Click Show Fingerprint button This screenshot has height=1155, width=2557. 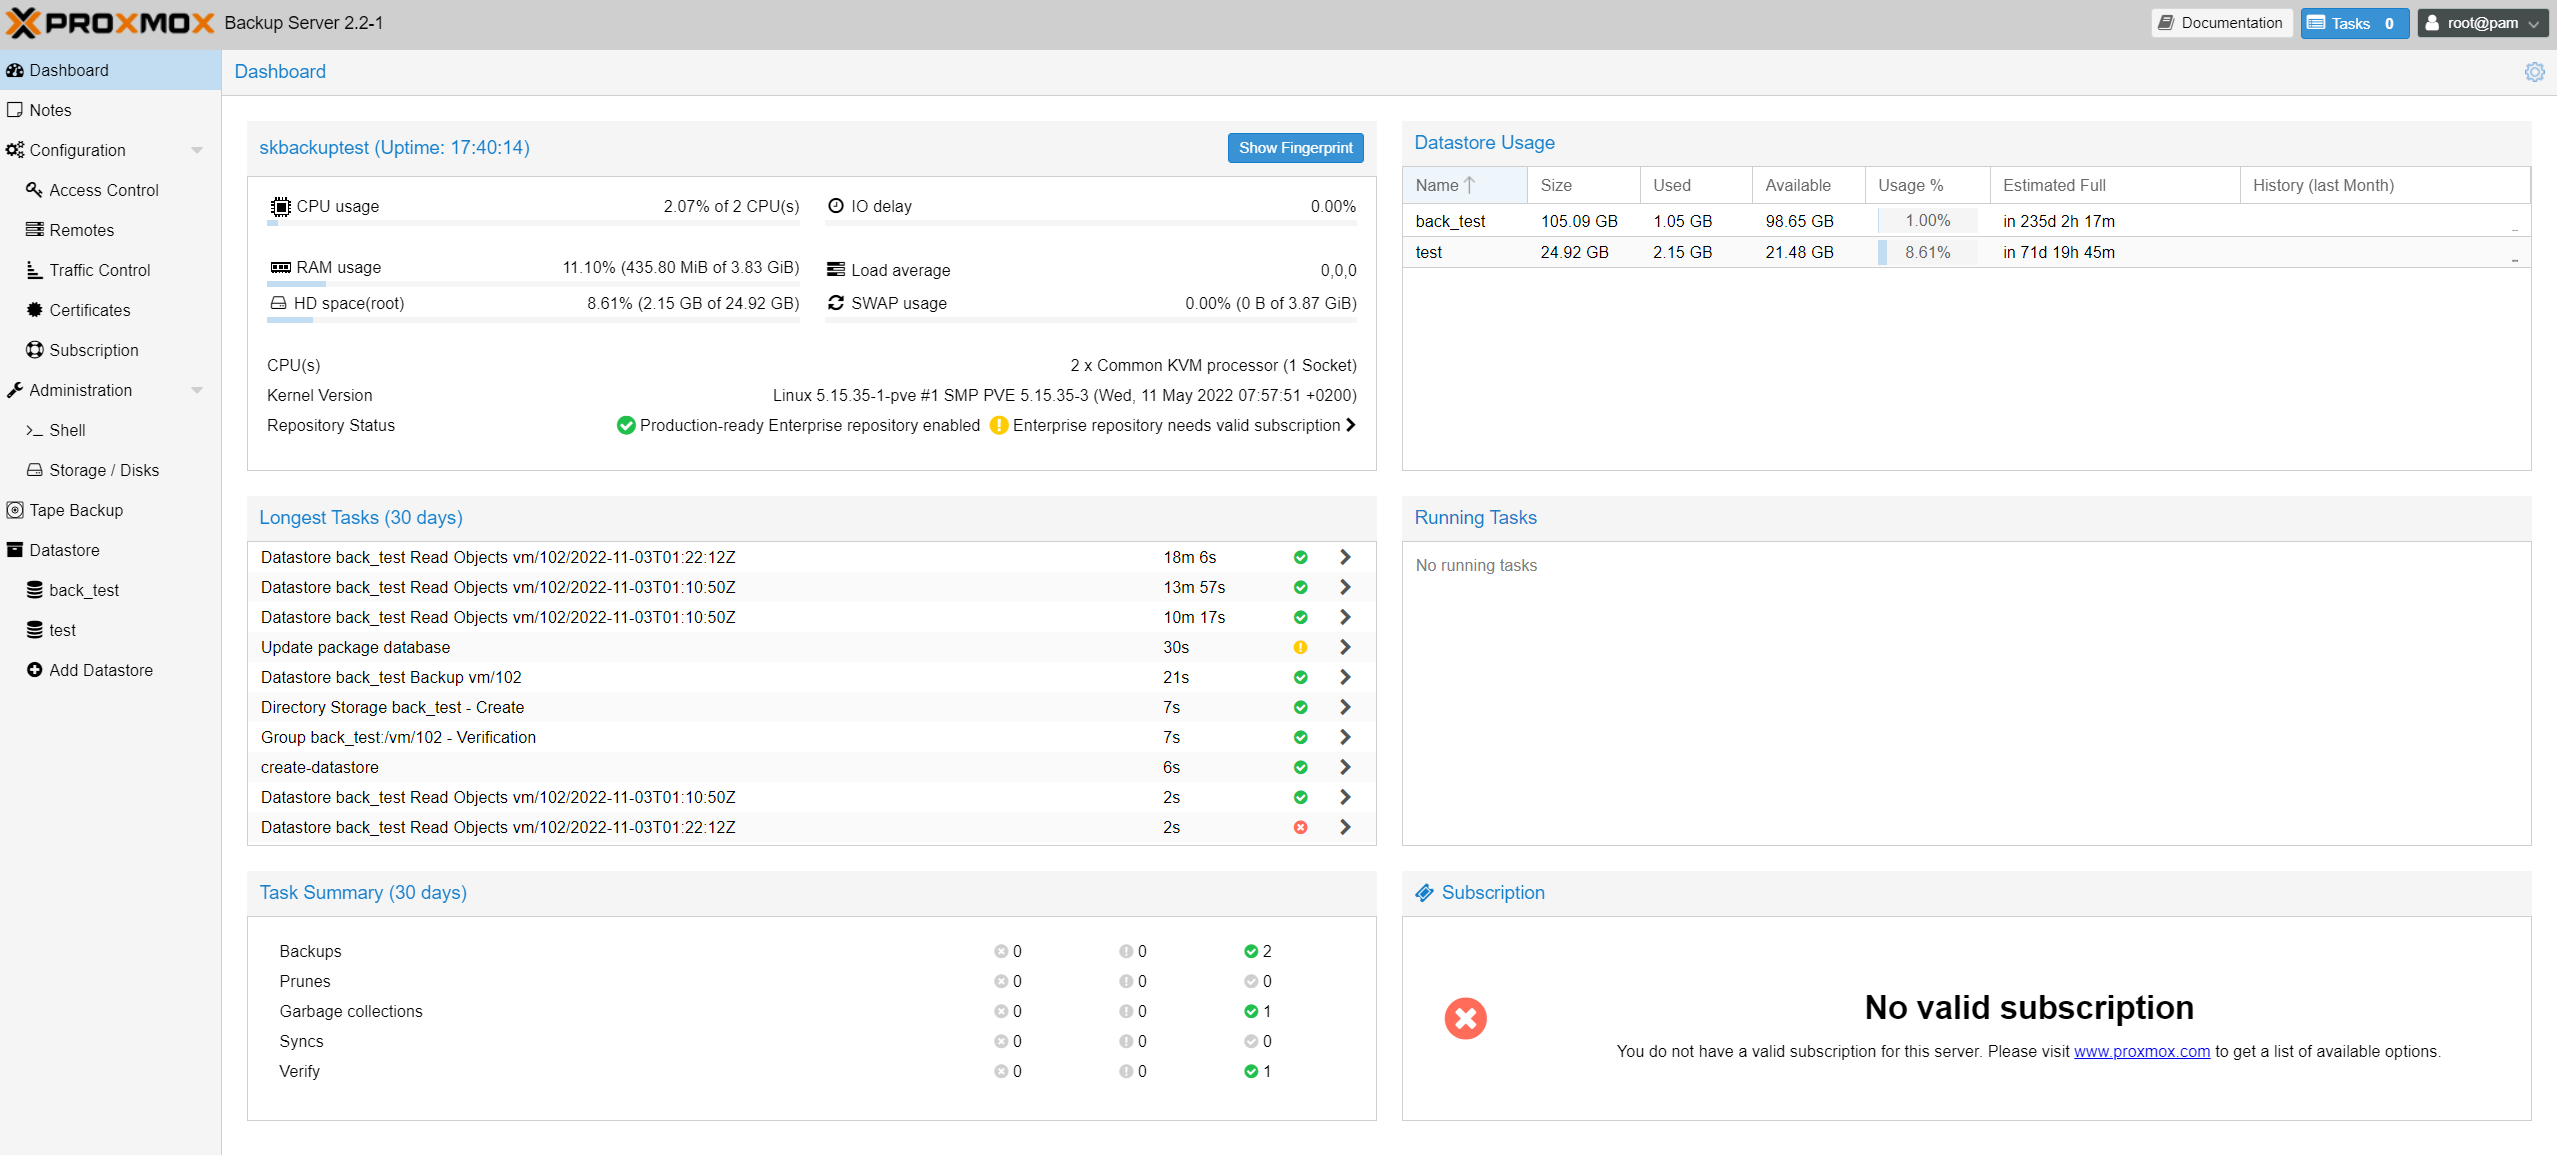[x=1295, y=147]
